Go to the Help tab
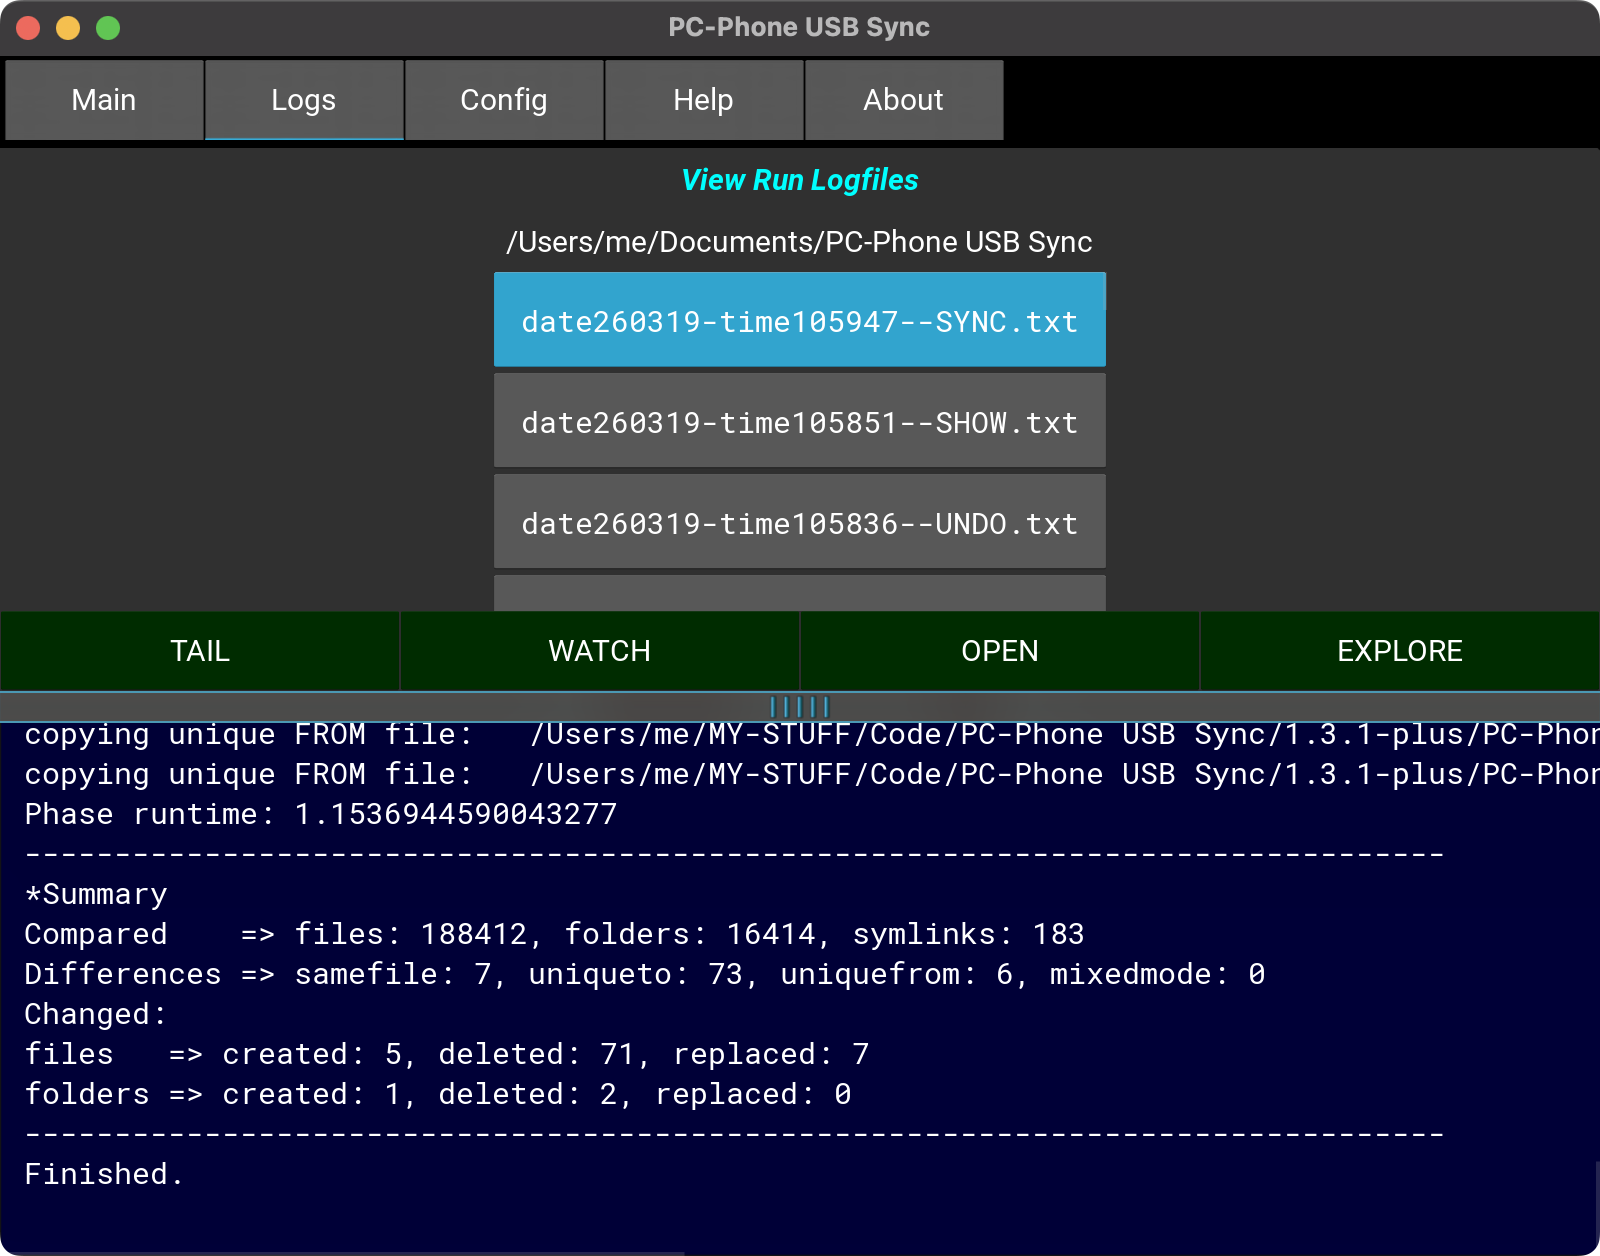The height and width of the screenshot is (1256, 1600). point(704,100)
